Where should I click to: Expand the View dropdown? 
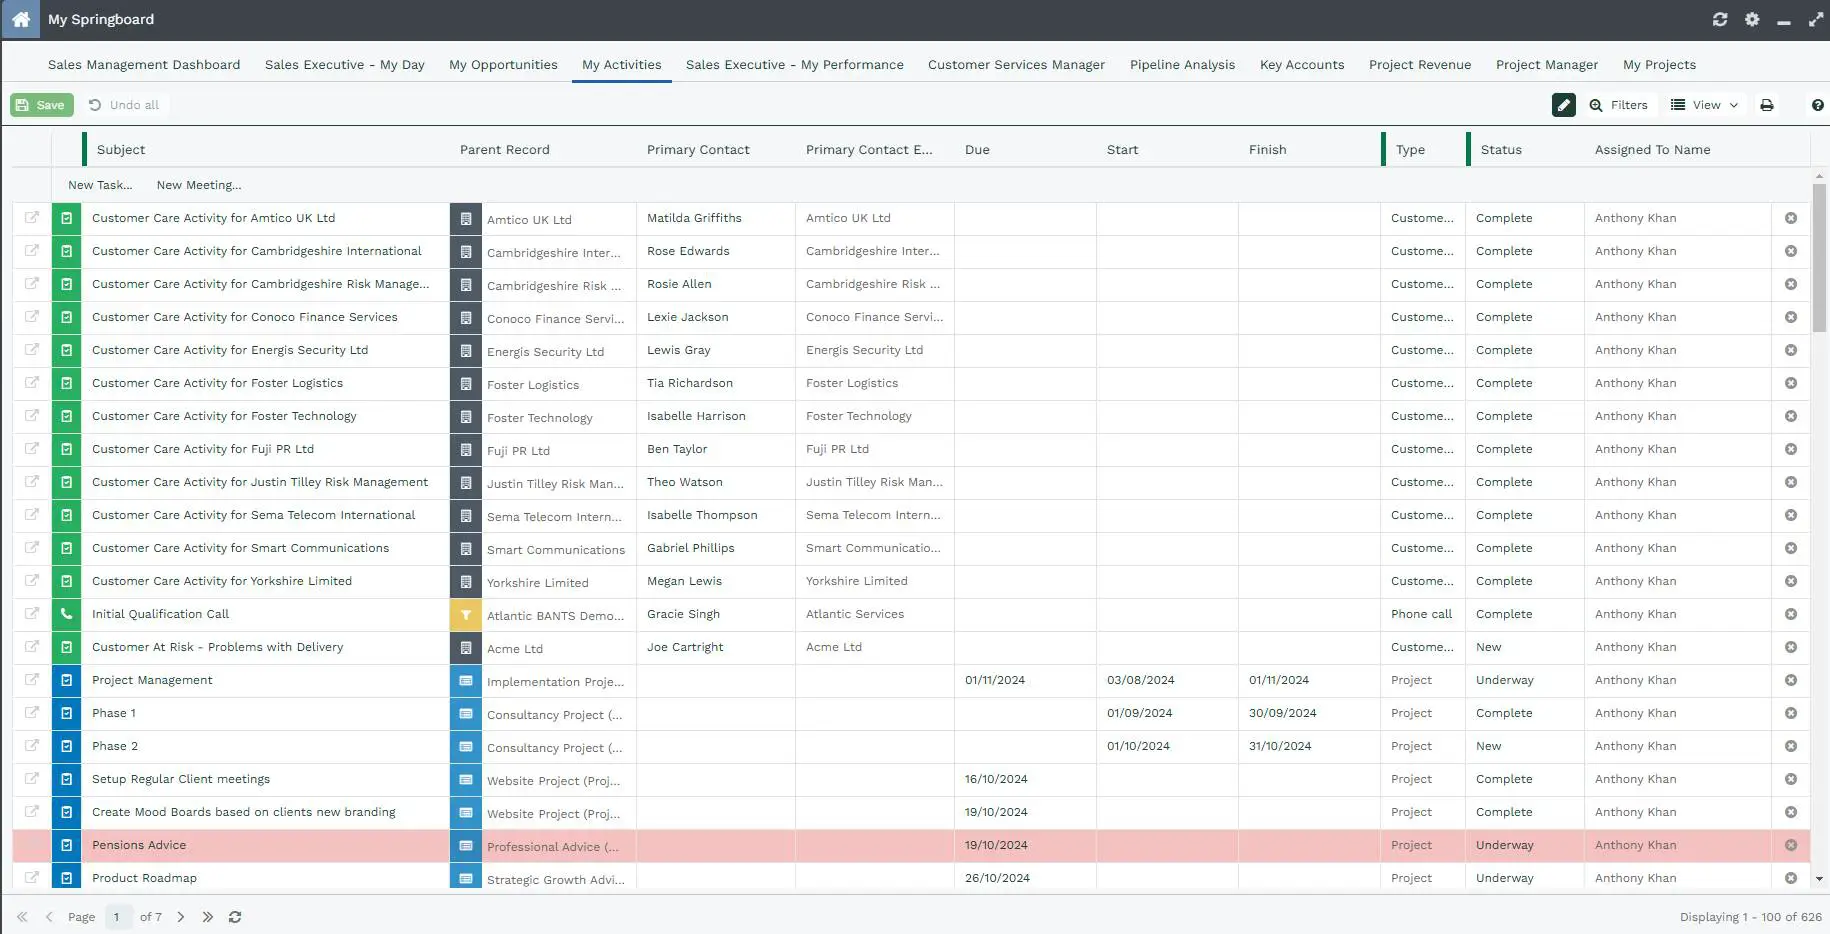tap(1705, 105)
